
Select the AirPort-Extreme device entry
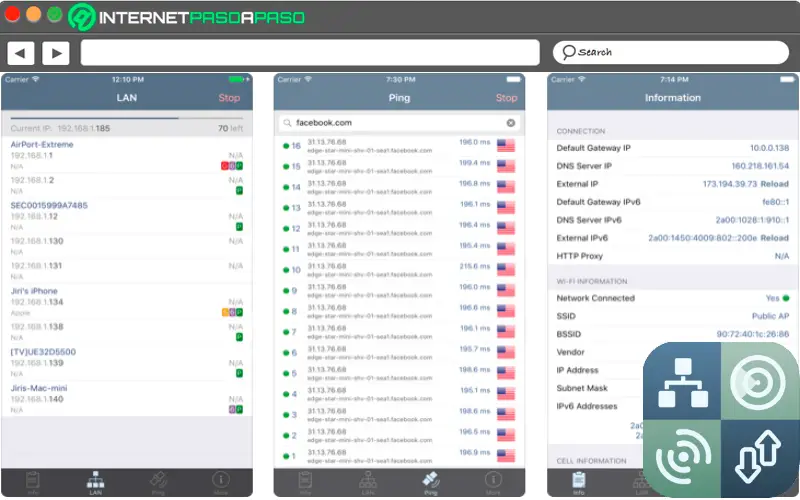[127, 155]
